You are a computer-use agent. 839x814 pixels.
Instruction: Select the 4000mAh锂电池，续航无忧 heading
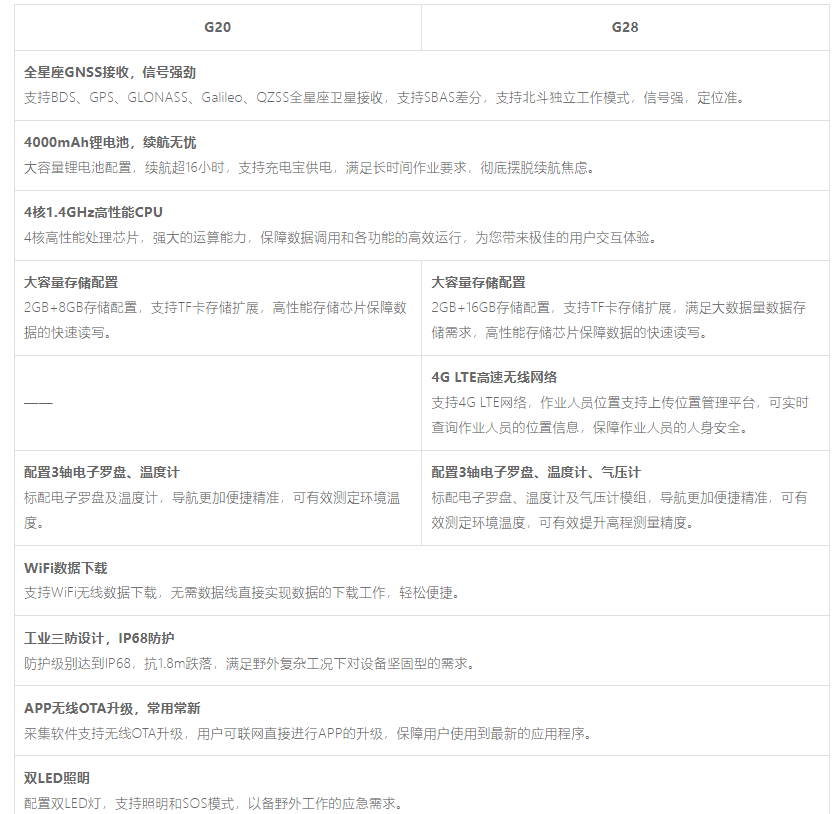tap(110, 142)
